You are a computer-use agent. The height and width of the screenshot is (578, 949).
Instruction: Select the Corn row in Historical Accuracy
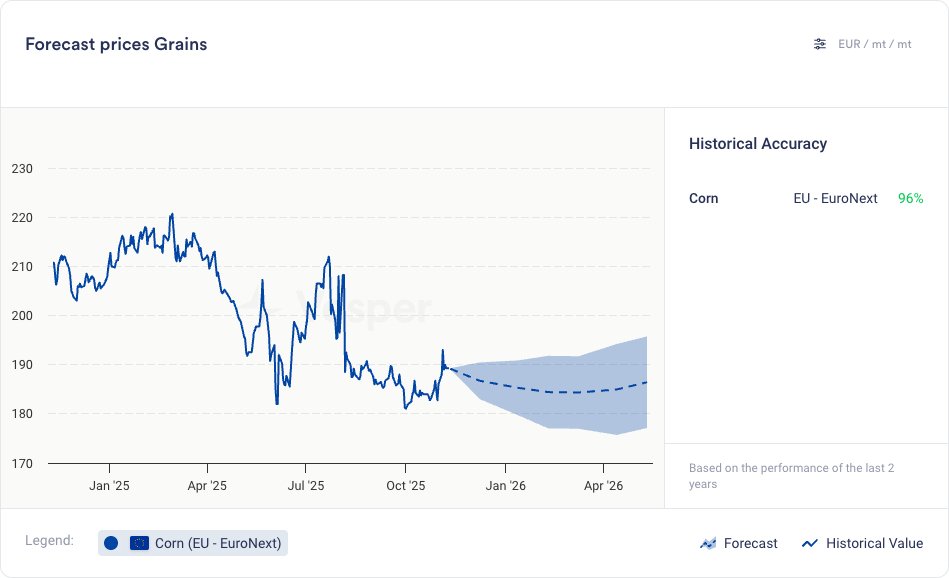tap(704, 198)
